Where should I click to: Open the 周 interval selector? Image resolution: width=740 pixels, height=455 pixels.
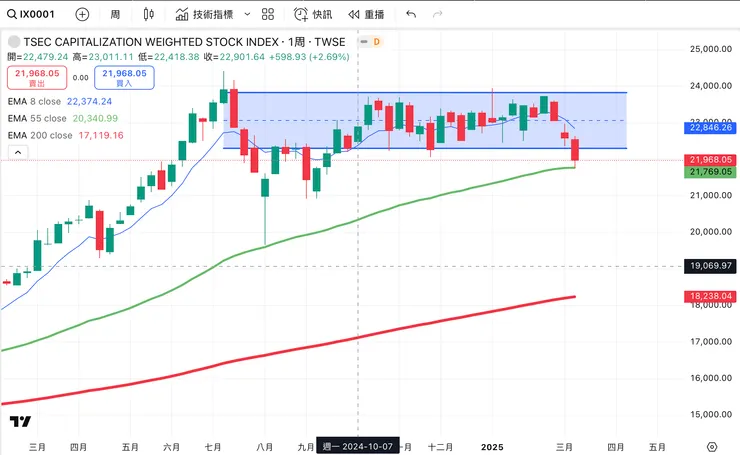click(115, 15)
